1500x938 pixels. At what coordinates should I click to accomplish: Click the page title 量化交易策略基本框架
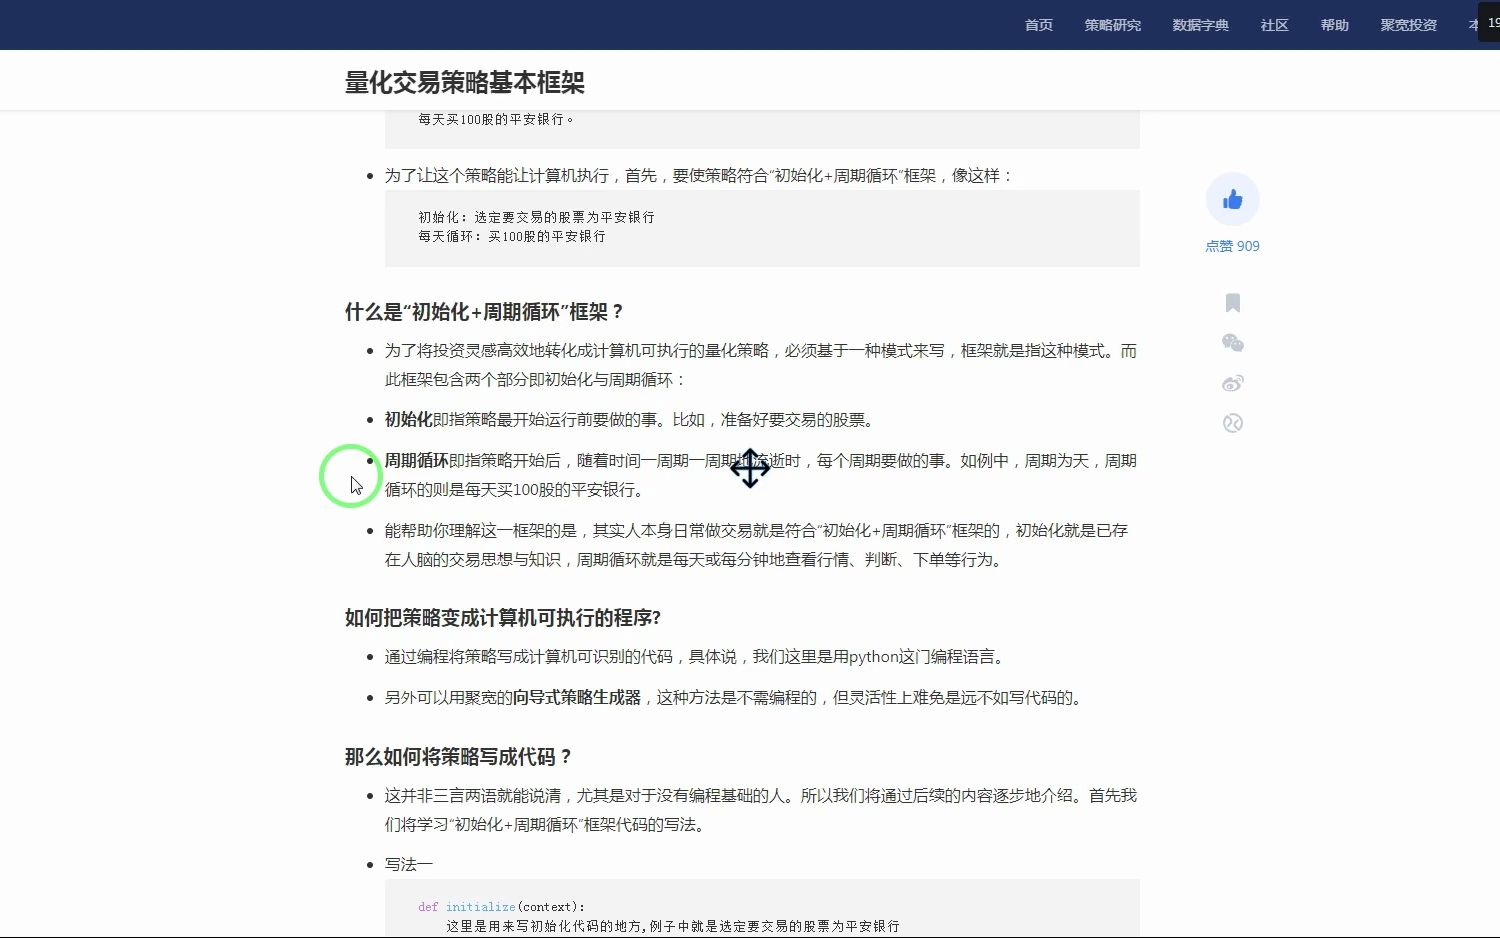pyautogui.click(x=464, y=82)
